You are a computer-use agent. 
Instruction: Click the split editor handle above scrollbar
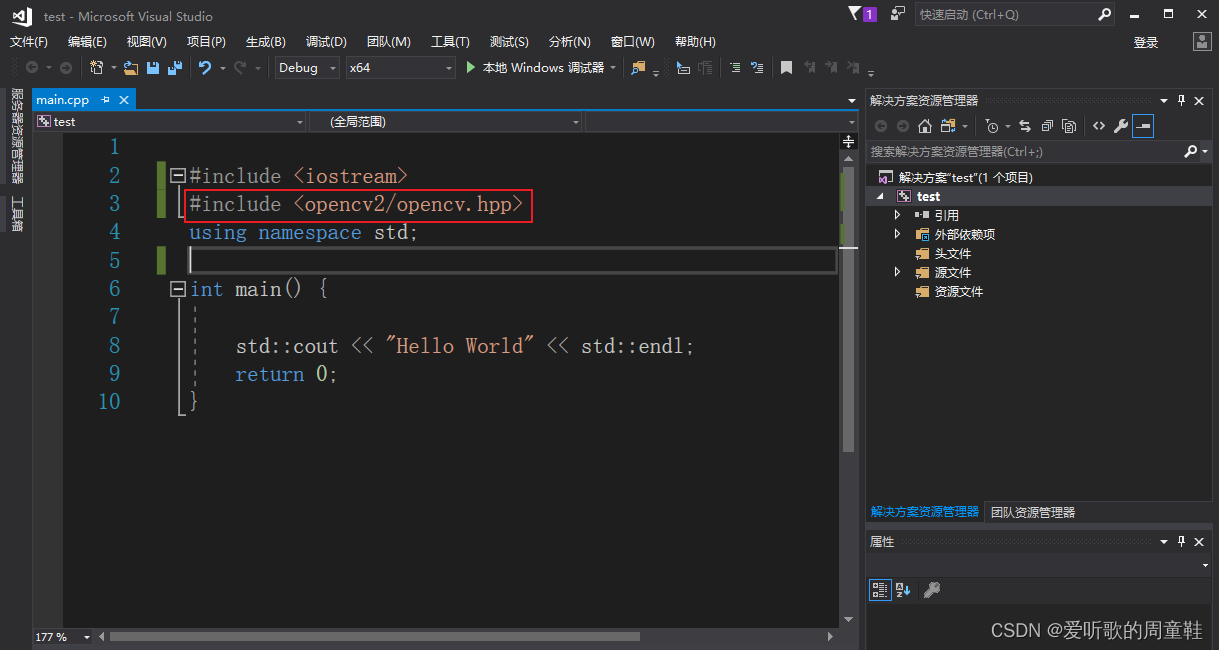(x=849, y=142)
